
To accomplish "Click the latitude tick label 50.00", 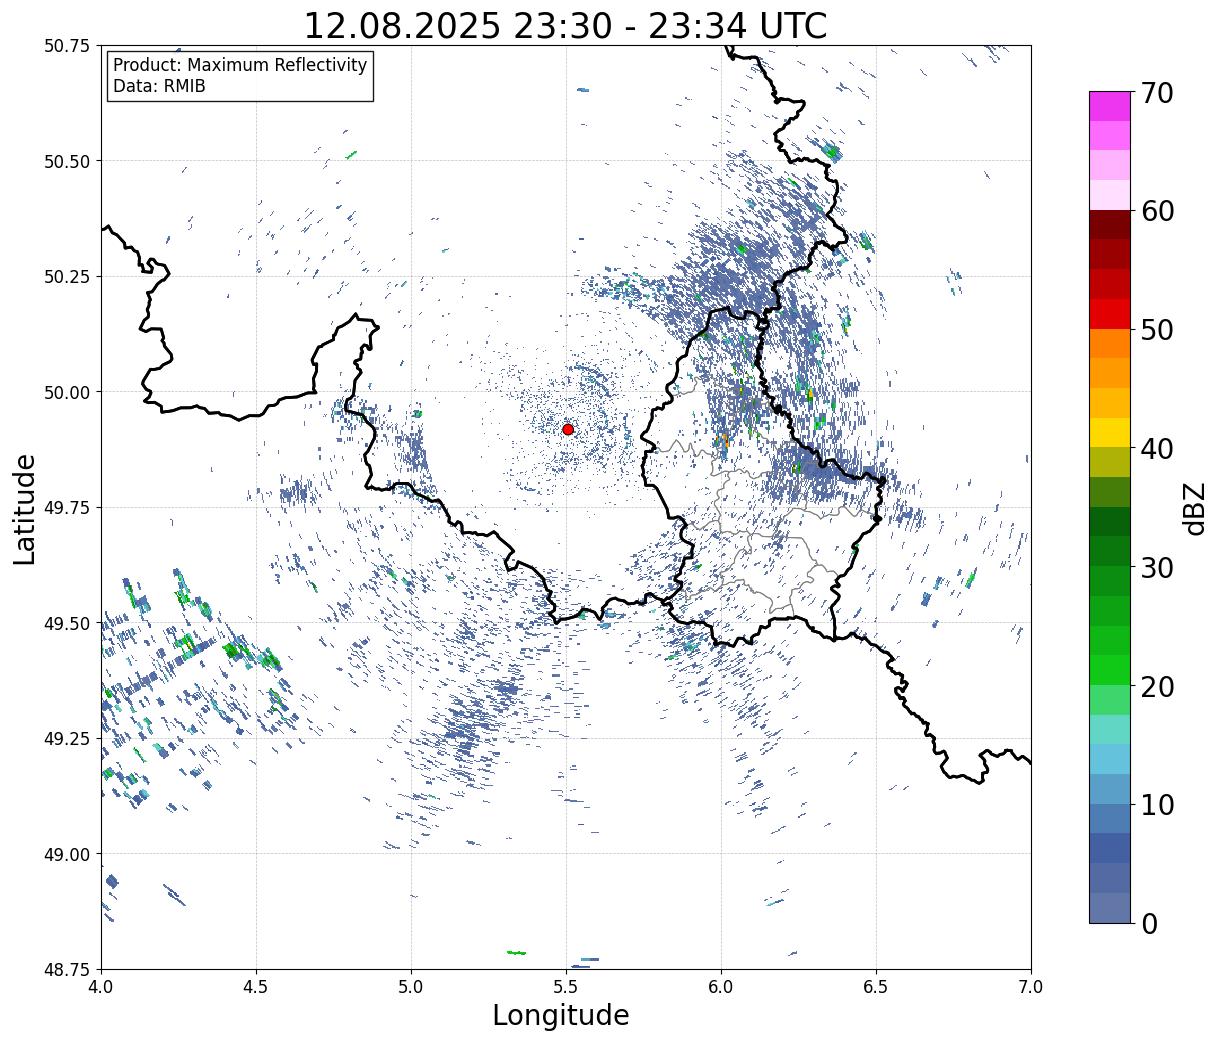I will pos(67,392).
